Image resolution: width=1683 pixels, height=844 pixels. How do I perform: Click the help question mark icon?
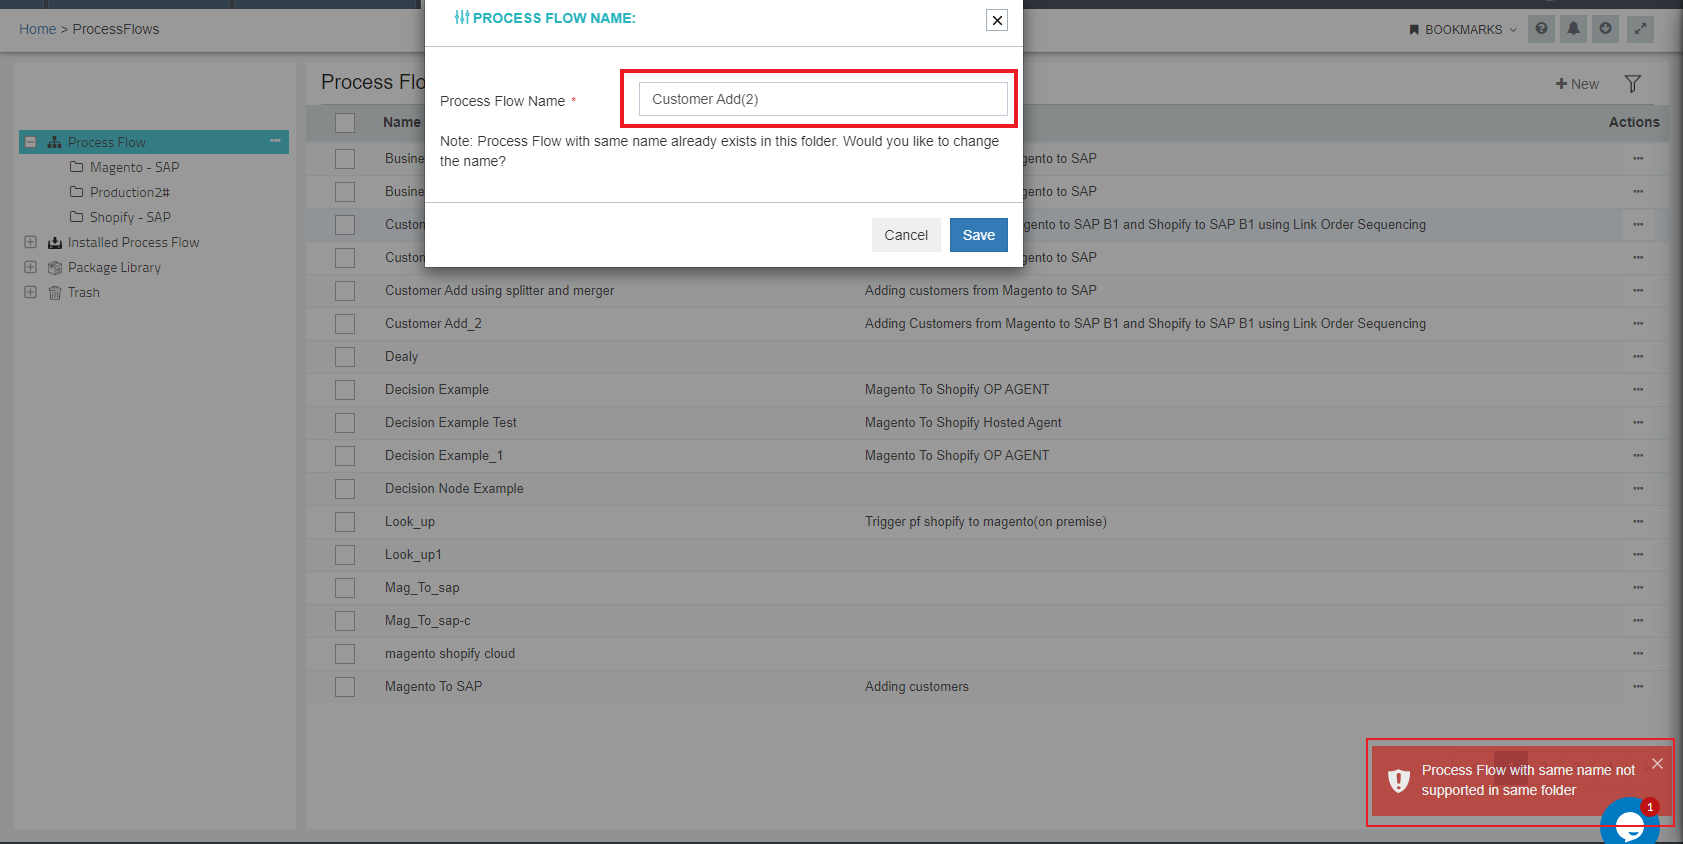point(1541,29)
